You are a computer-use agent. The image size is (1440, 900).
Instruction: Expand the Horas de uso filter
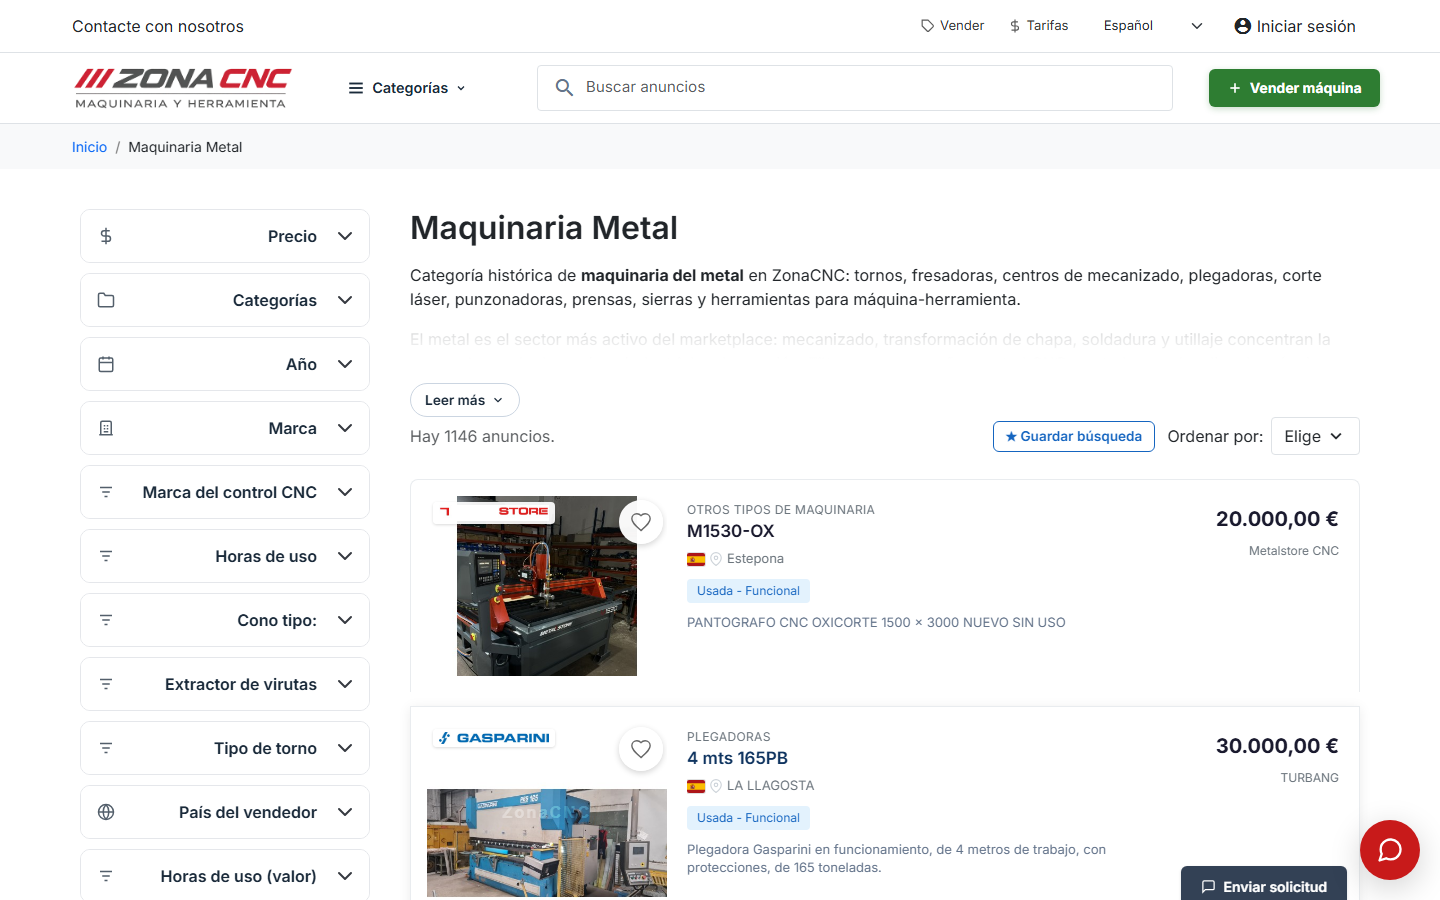tap(225, 556)
